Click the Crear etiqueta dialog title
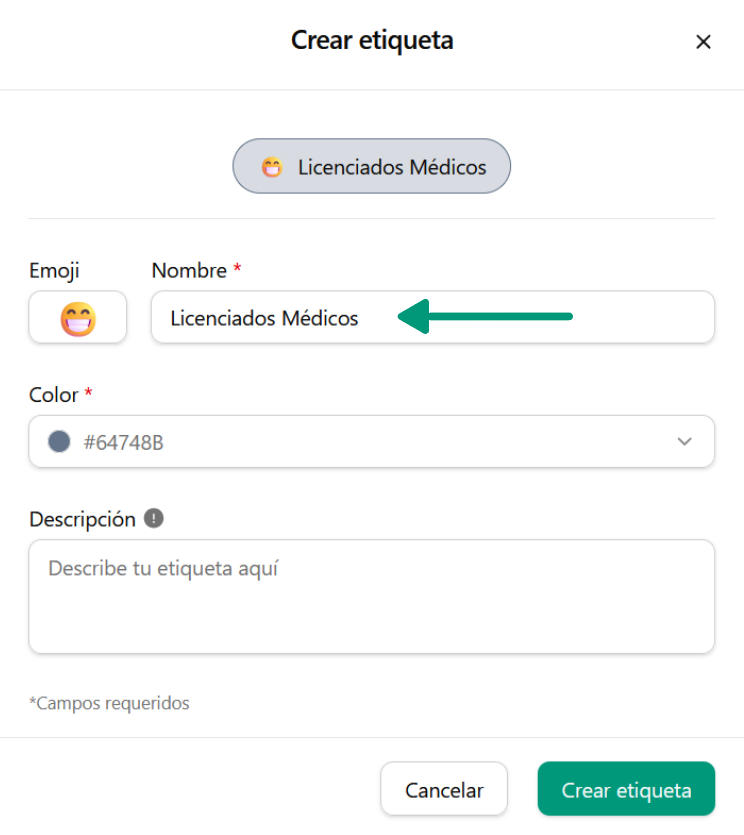 [x=372, y=41]
